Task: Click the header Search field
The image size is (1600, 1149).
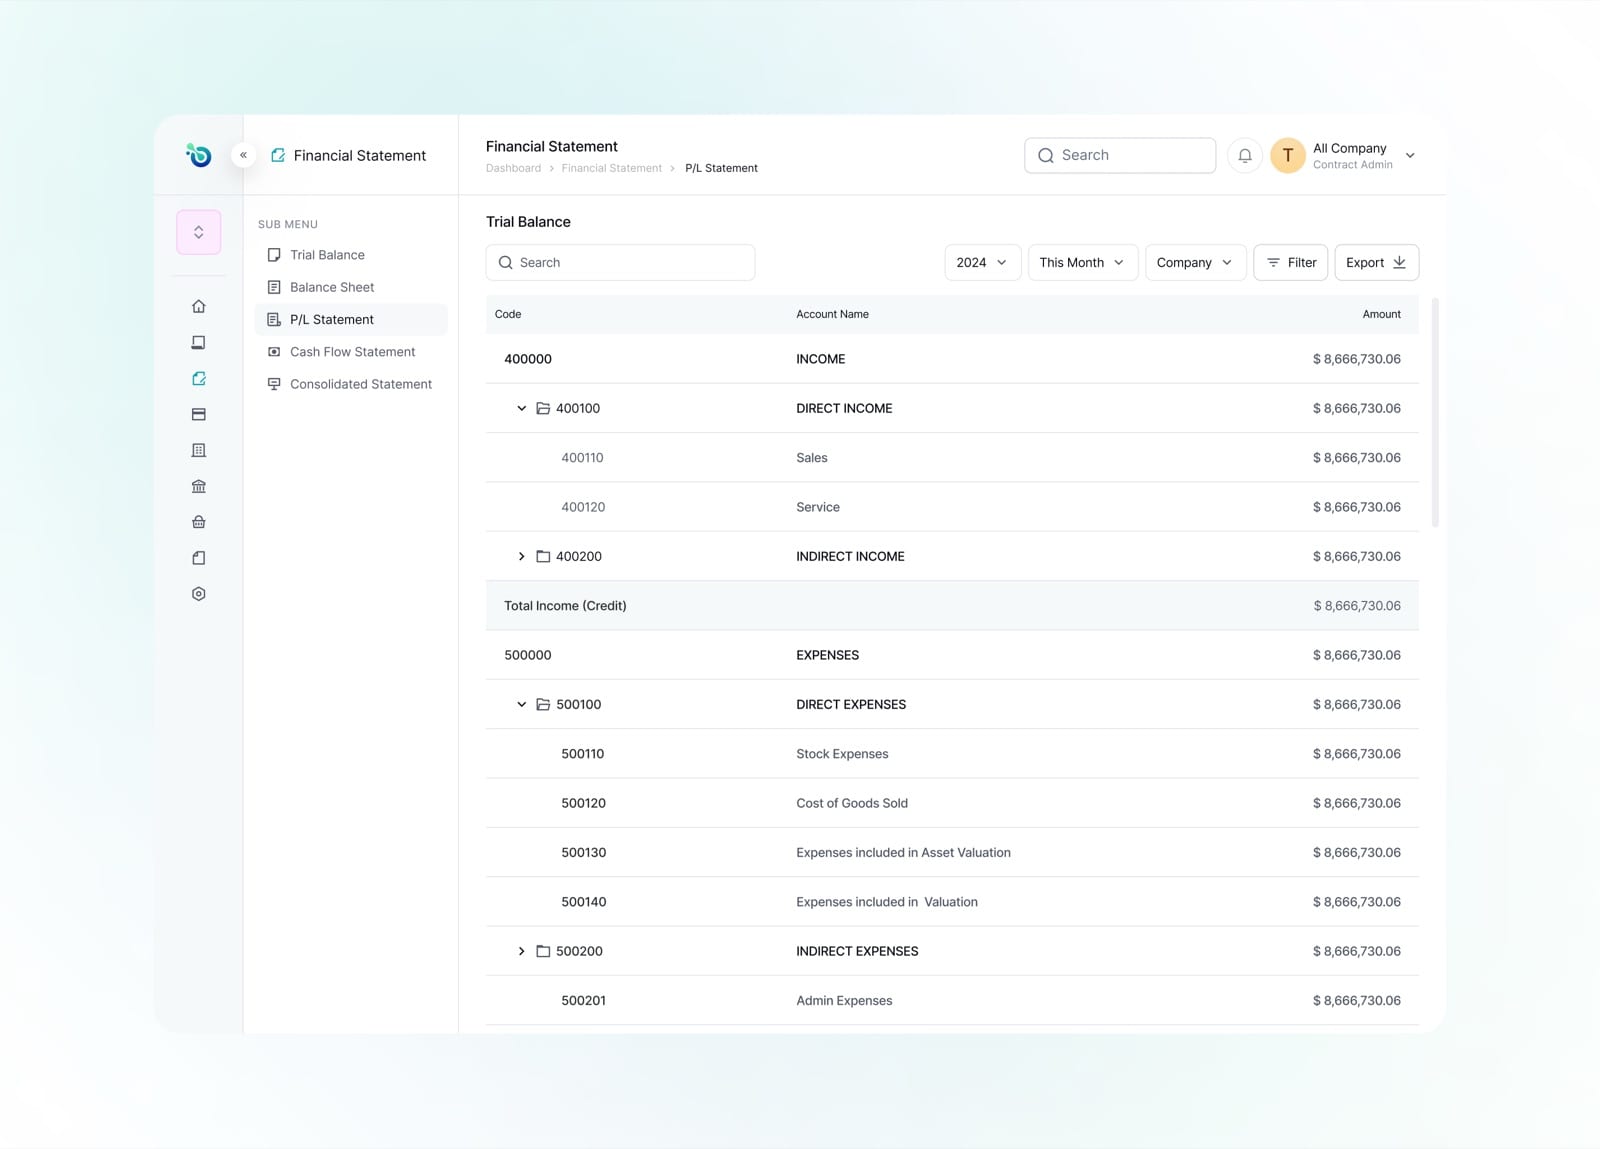Action: click(1120, 155)
